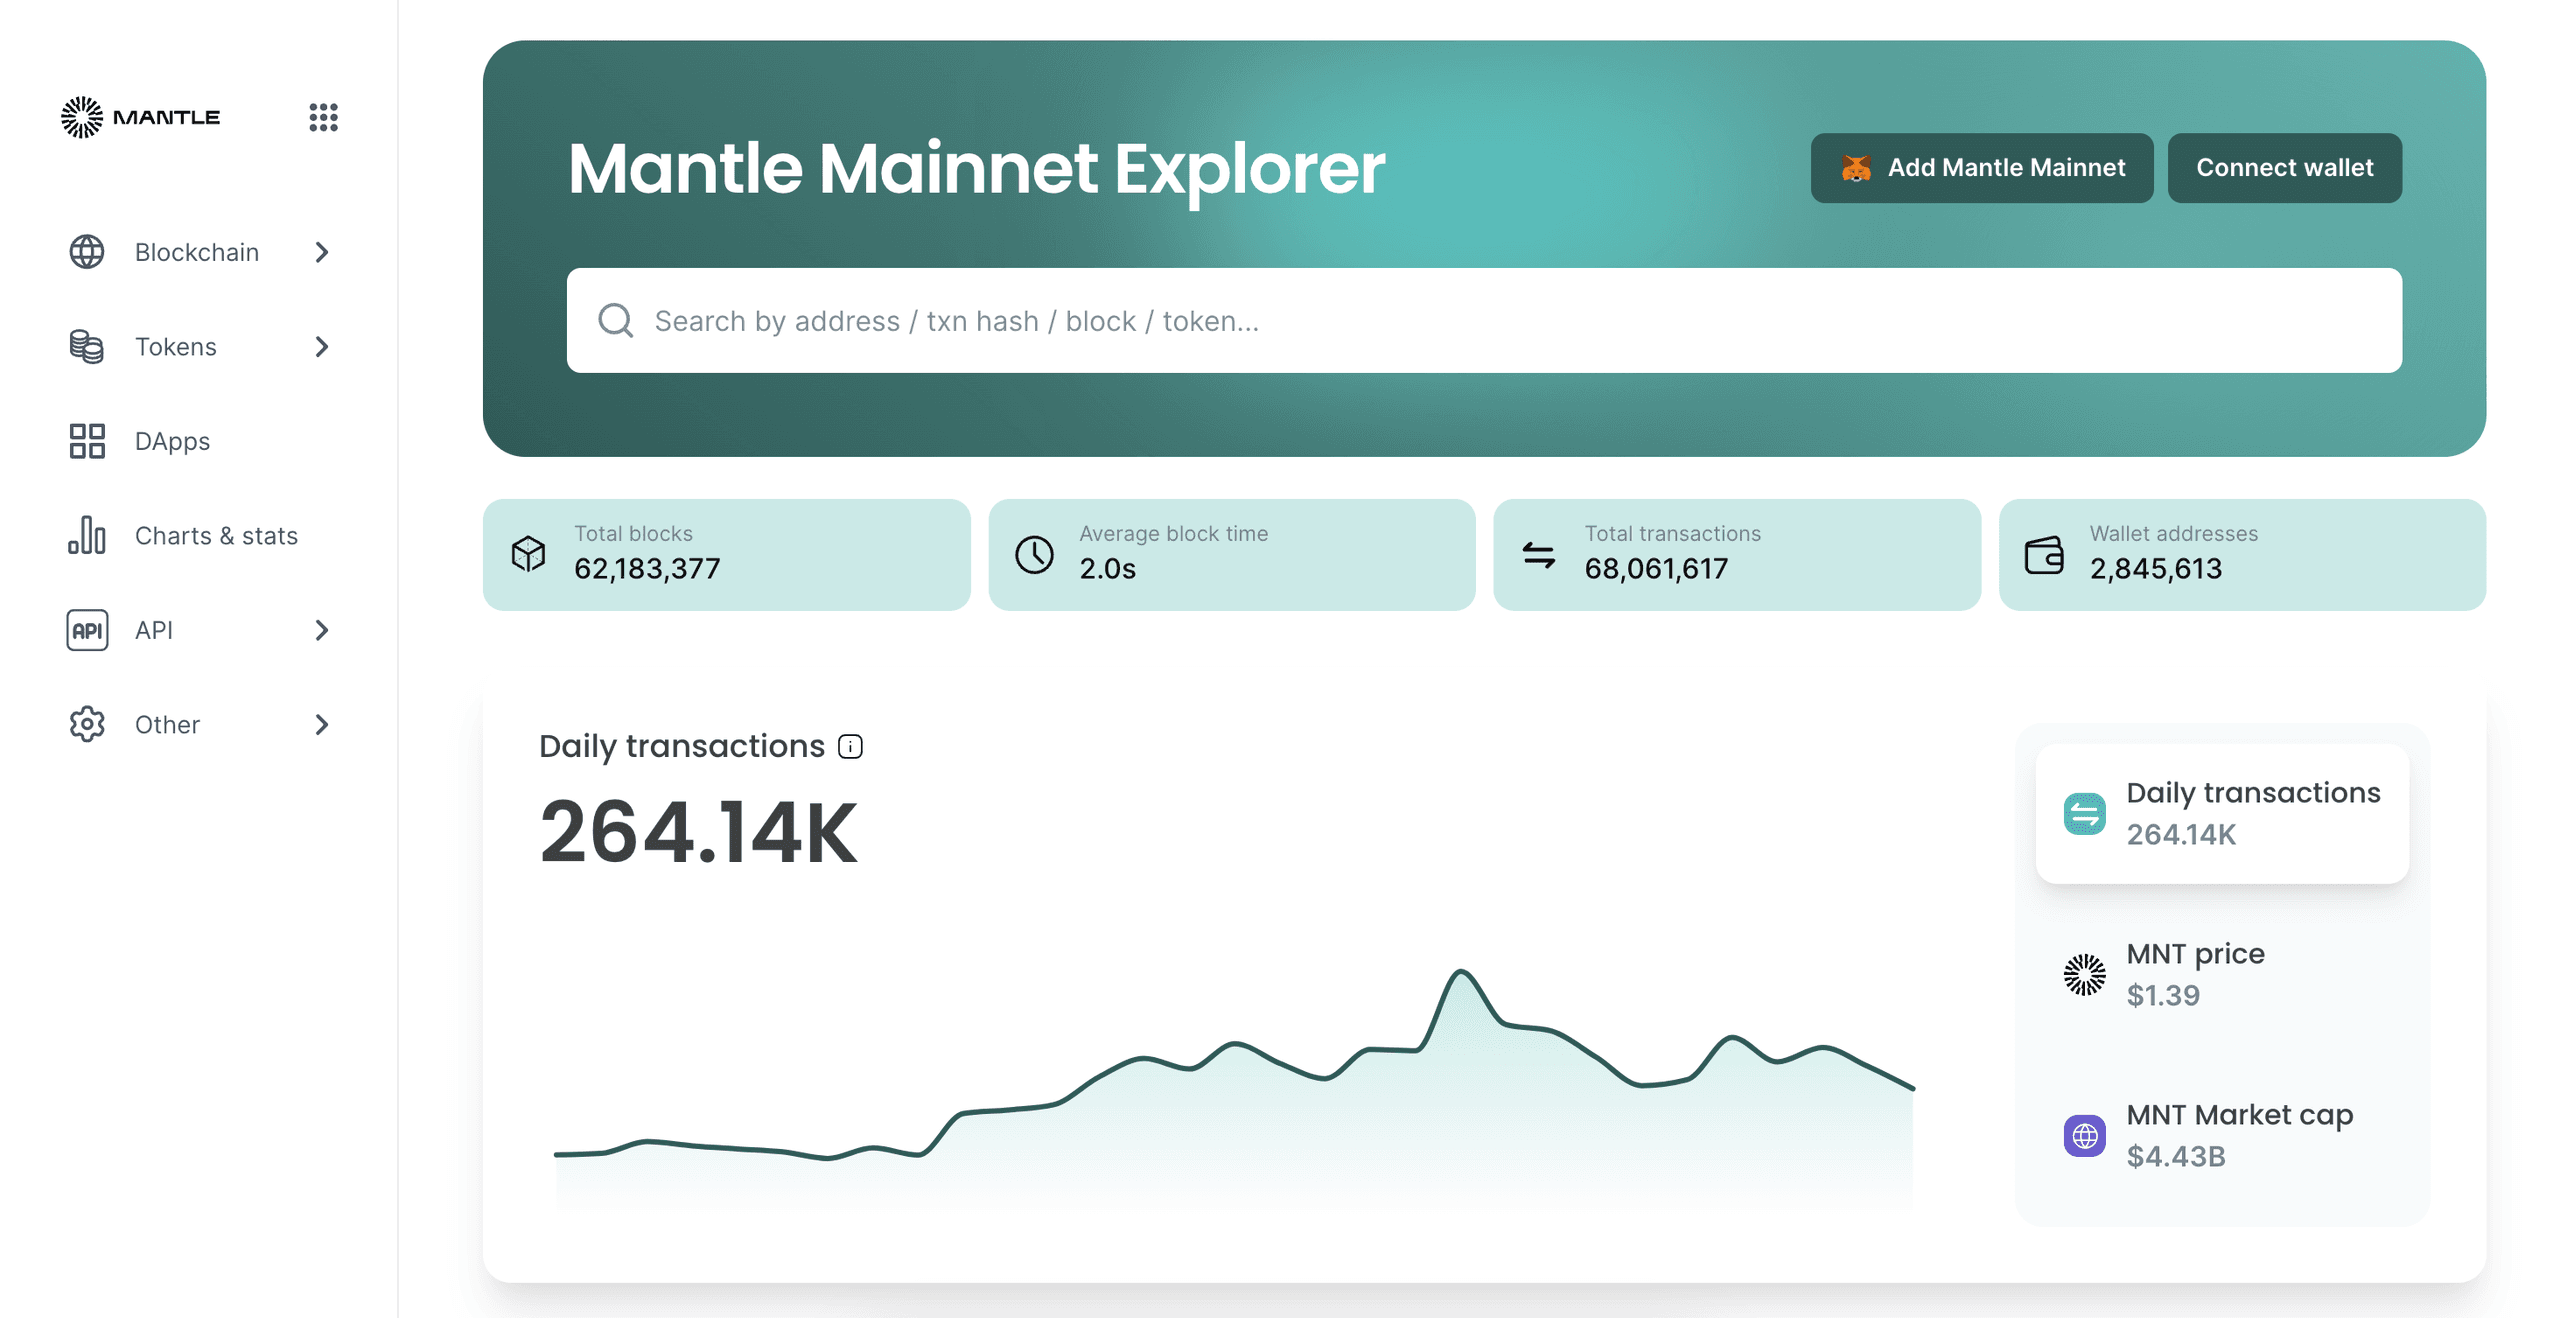Click the search input field
Image resolution: width=2560 pixels, height=1318 pixels.
pyautogui.click(x=1486, y=319)
